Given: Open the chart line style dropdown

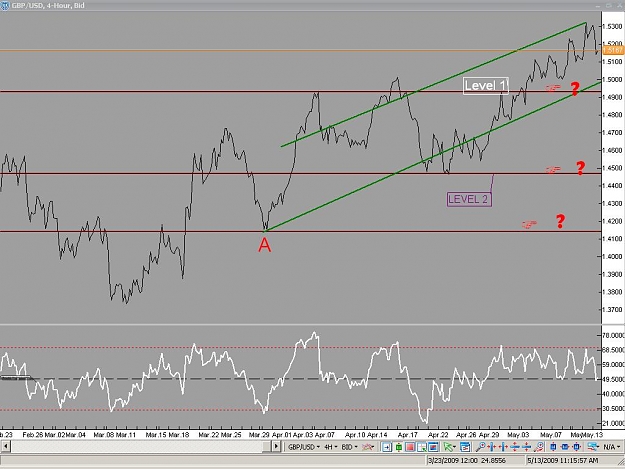Looking at the screenshot, I should (x=368, y=447).
